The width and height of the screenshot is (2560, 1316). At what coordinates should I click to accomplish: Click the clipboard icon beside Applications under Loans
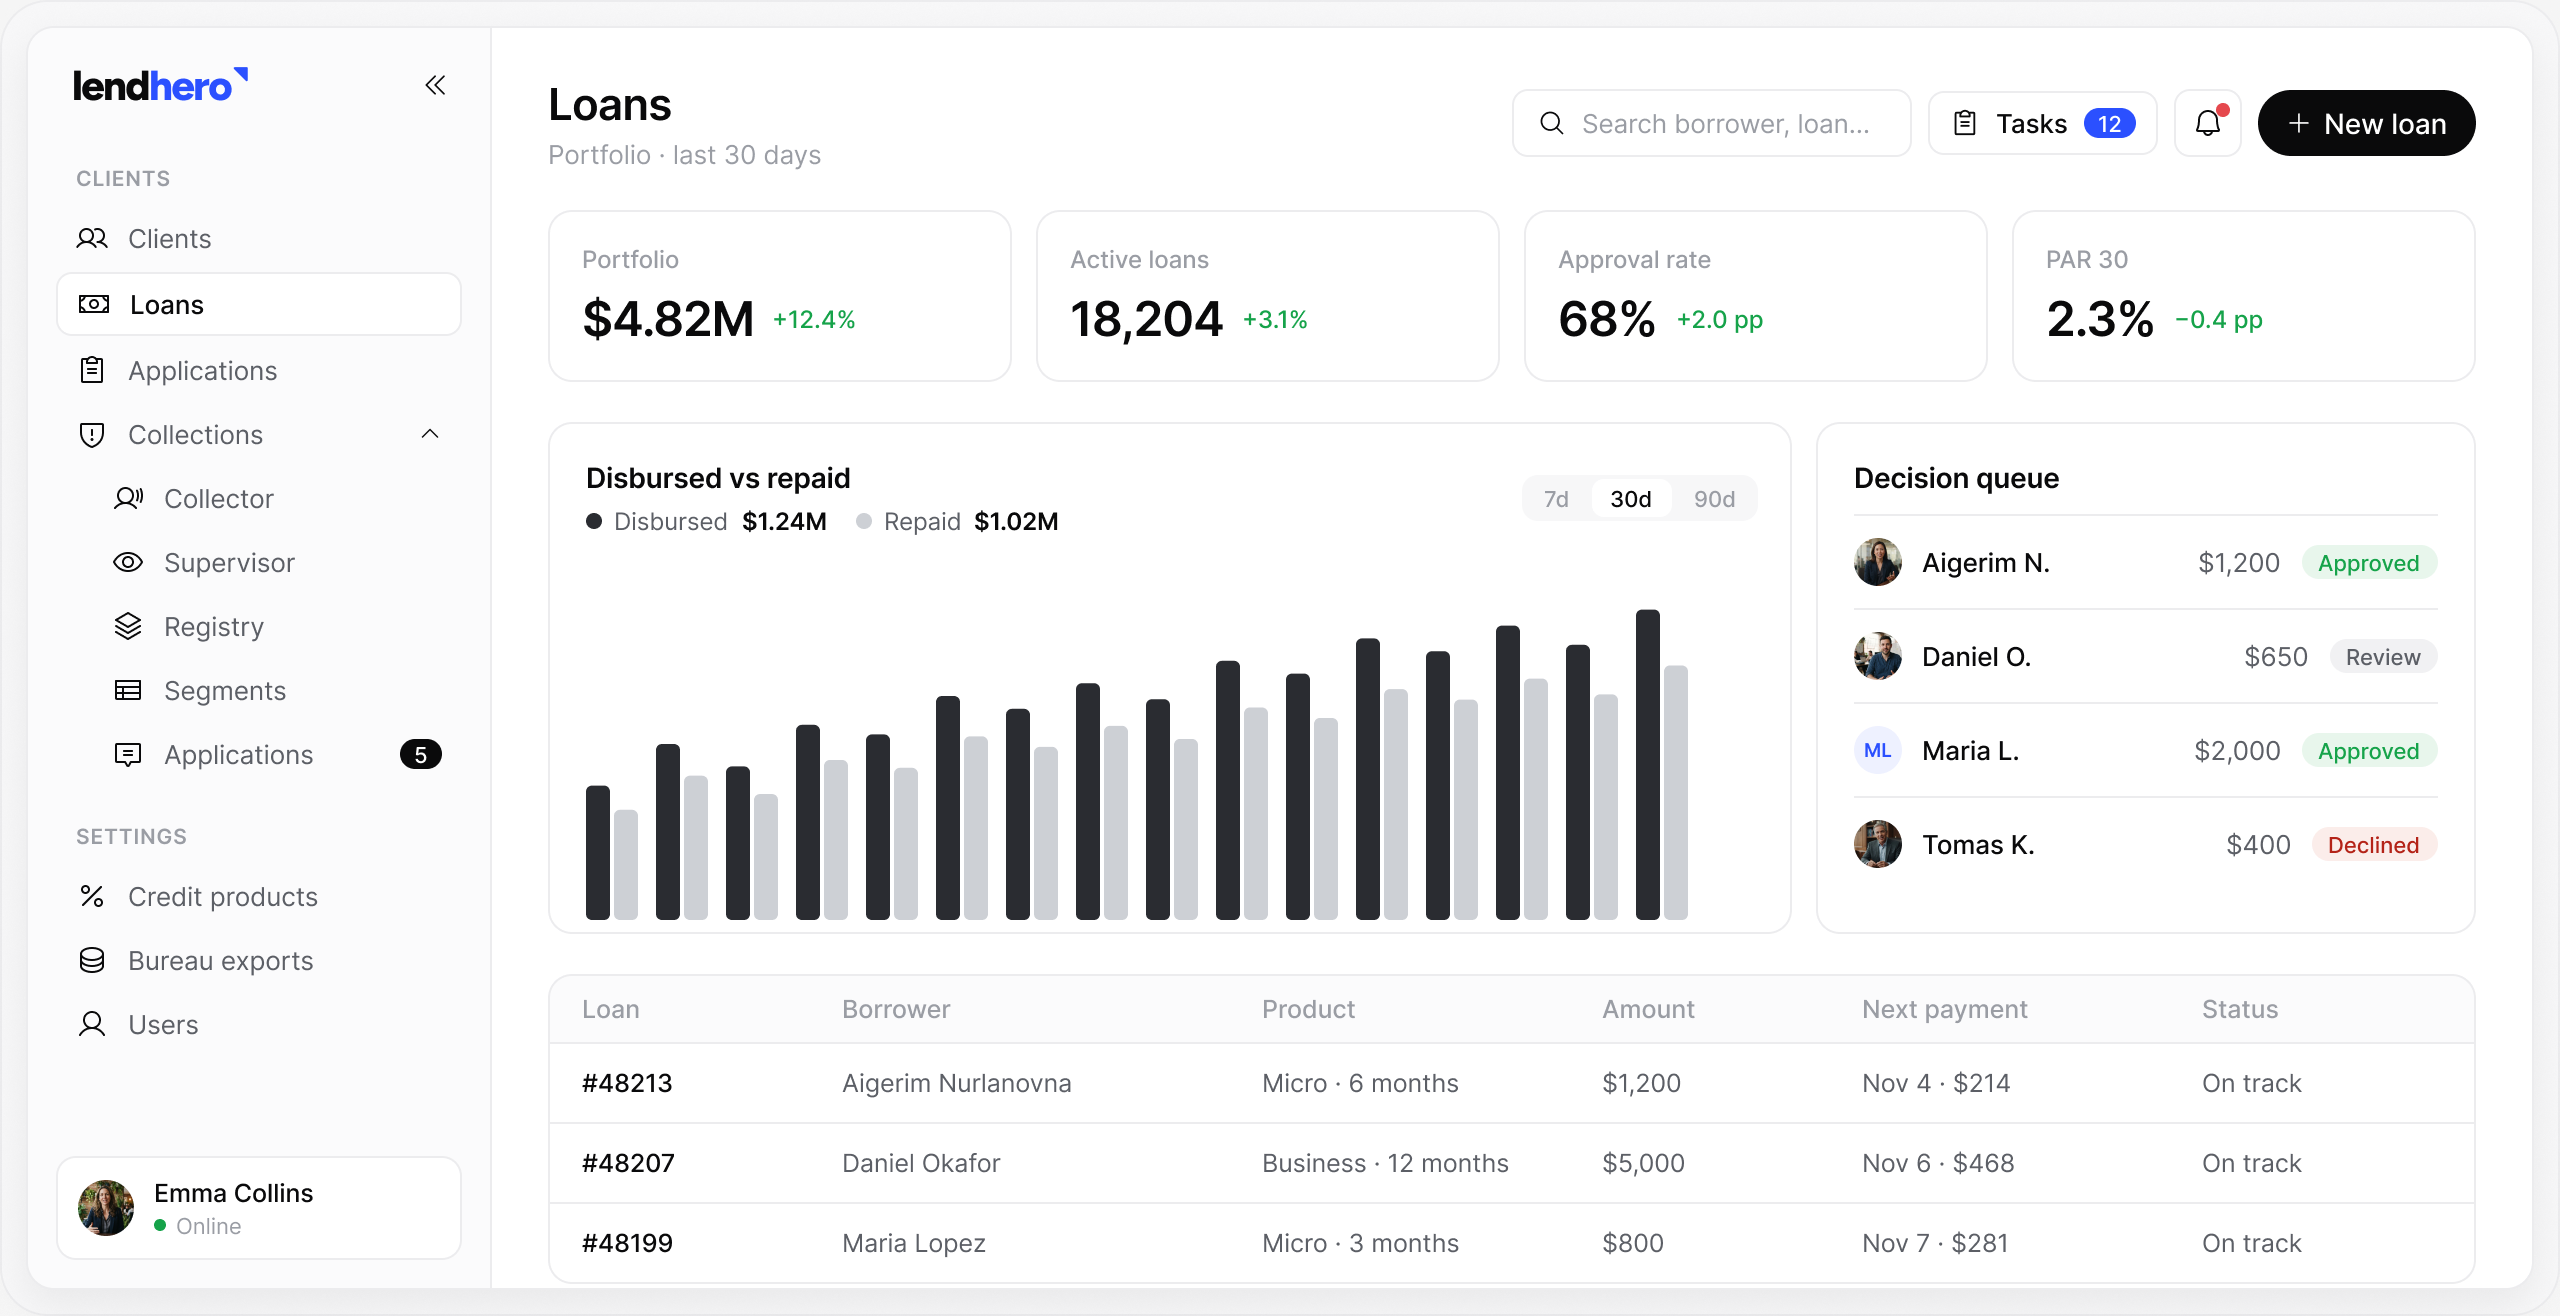tap(92, 370)
